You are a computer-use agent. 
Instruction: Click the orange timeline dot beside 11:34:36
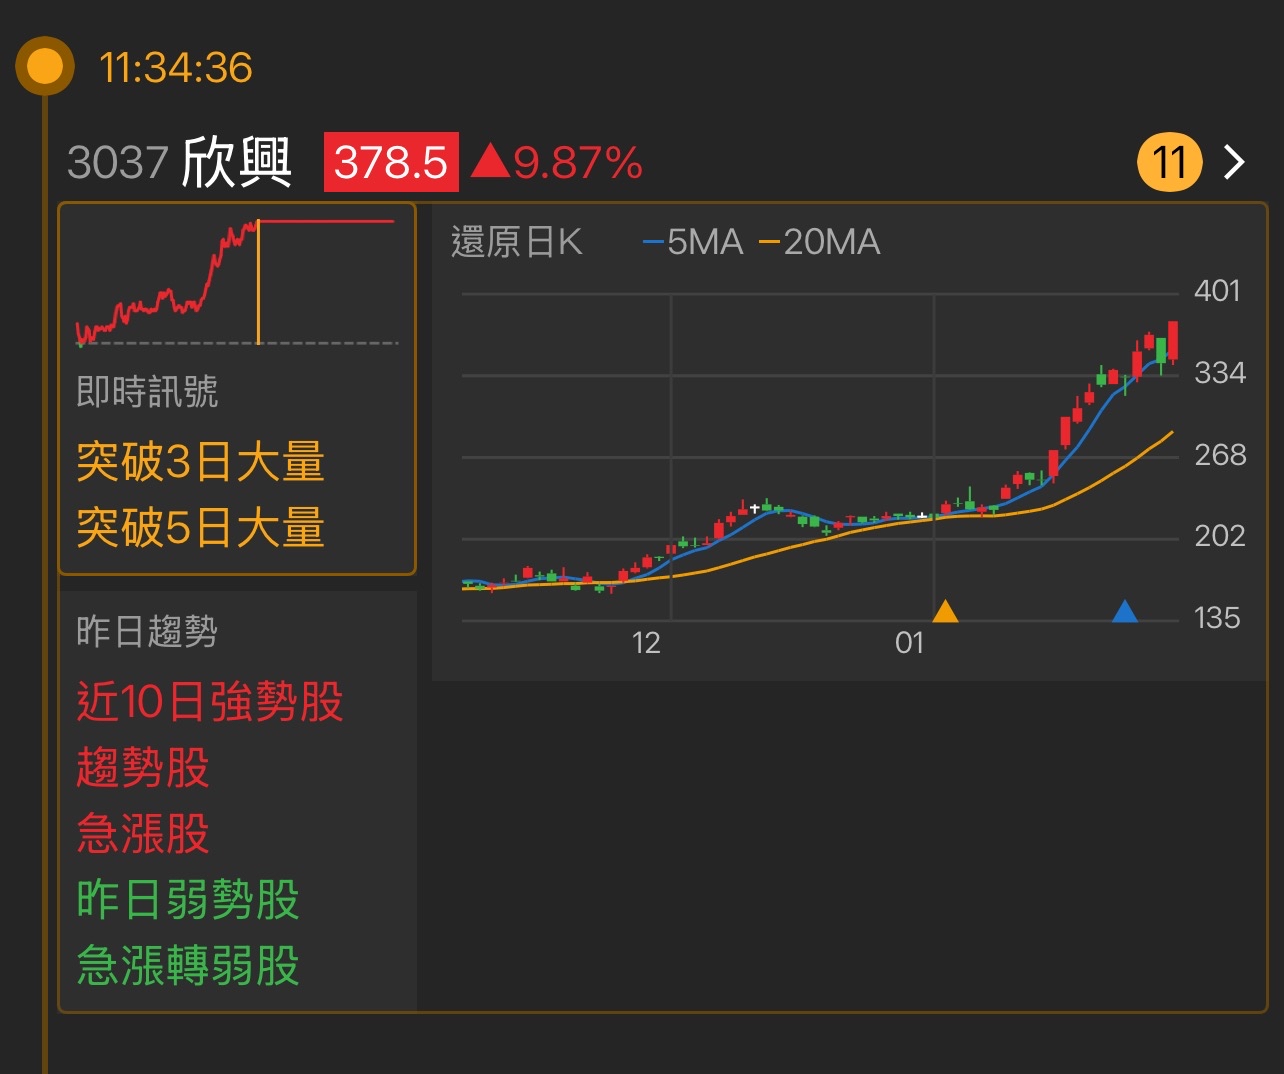[44, 66]
